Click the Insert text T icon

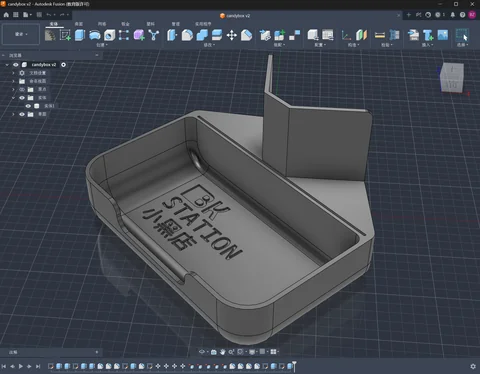tap(428, 35)
